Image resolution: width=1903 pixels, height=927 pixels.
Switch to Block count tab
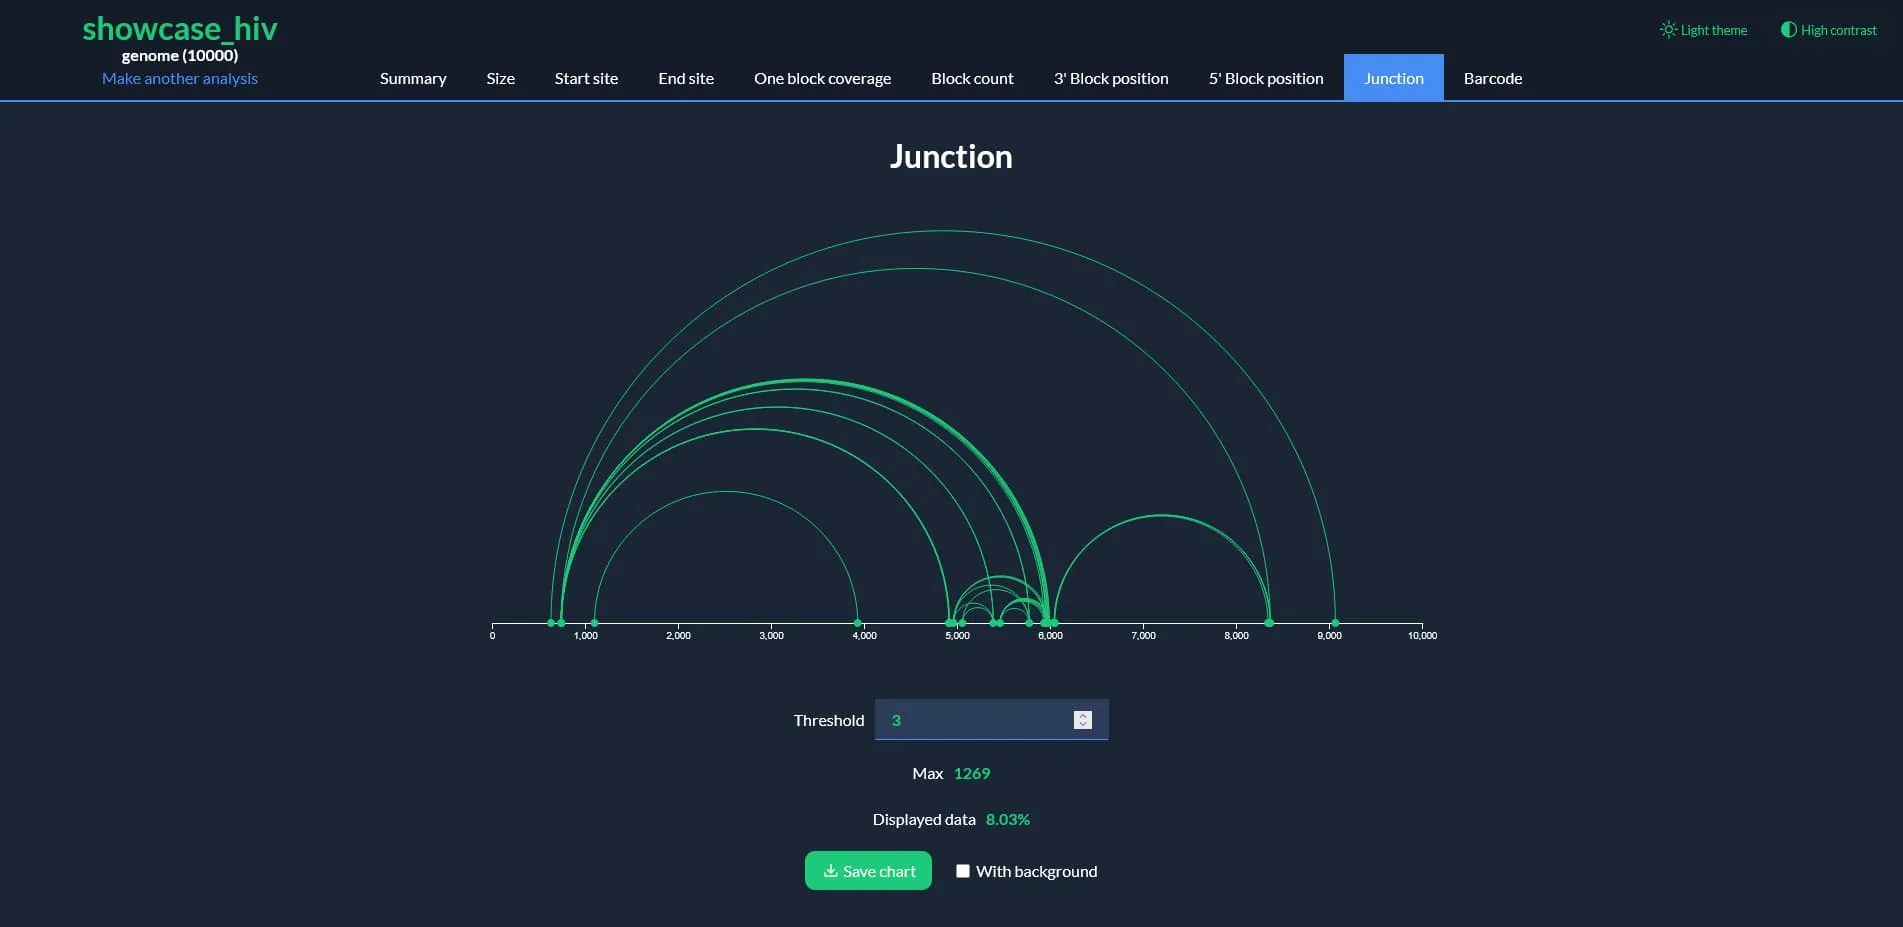point(972,78)
